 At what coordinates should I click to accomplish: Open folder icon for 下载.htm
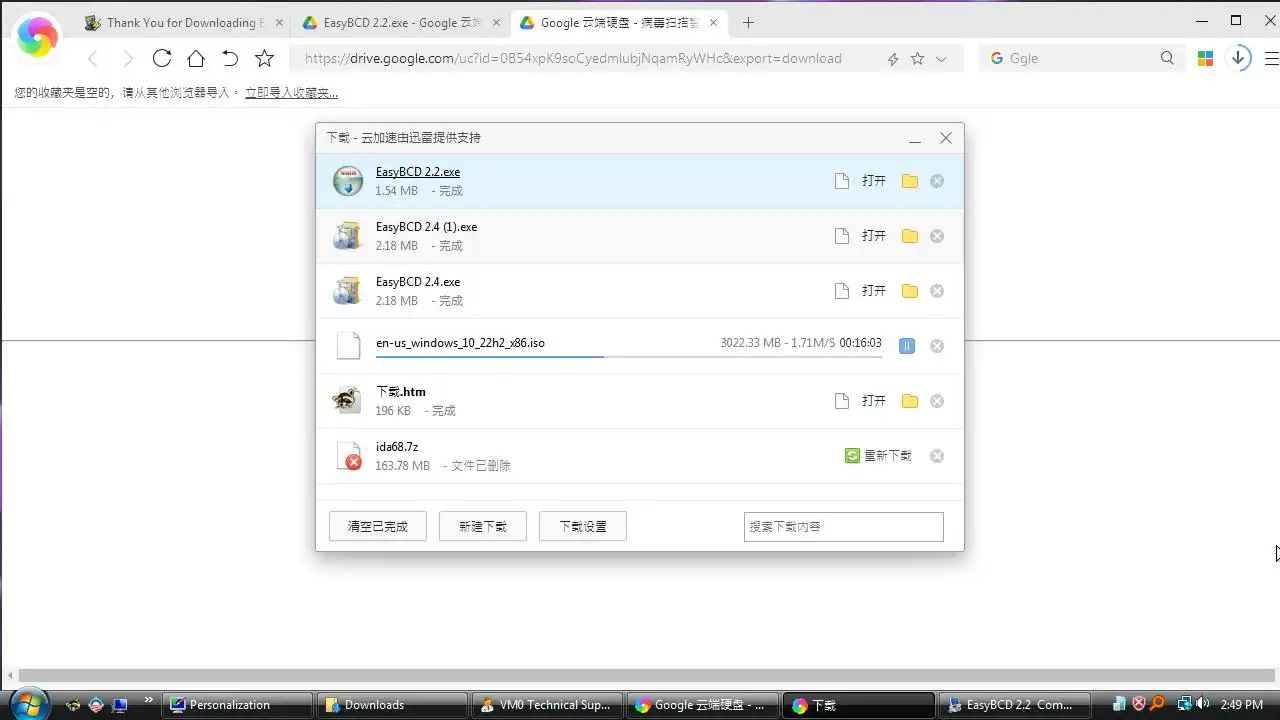(x=909, y=401)
